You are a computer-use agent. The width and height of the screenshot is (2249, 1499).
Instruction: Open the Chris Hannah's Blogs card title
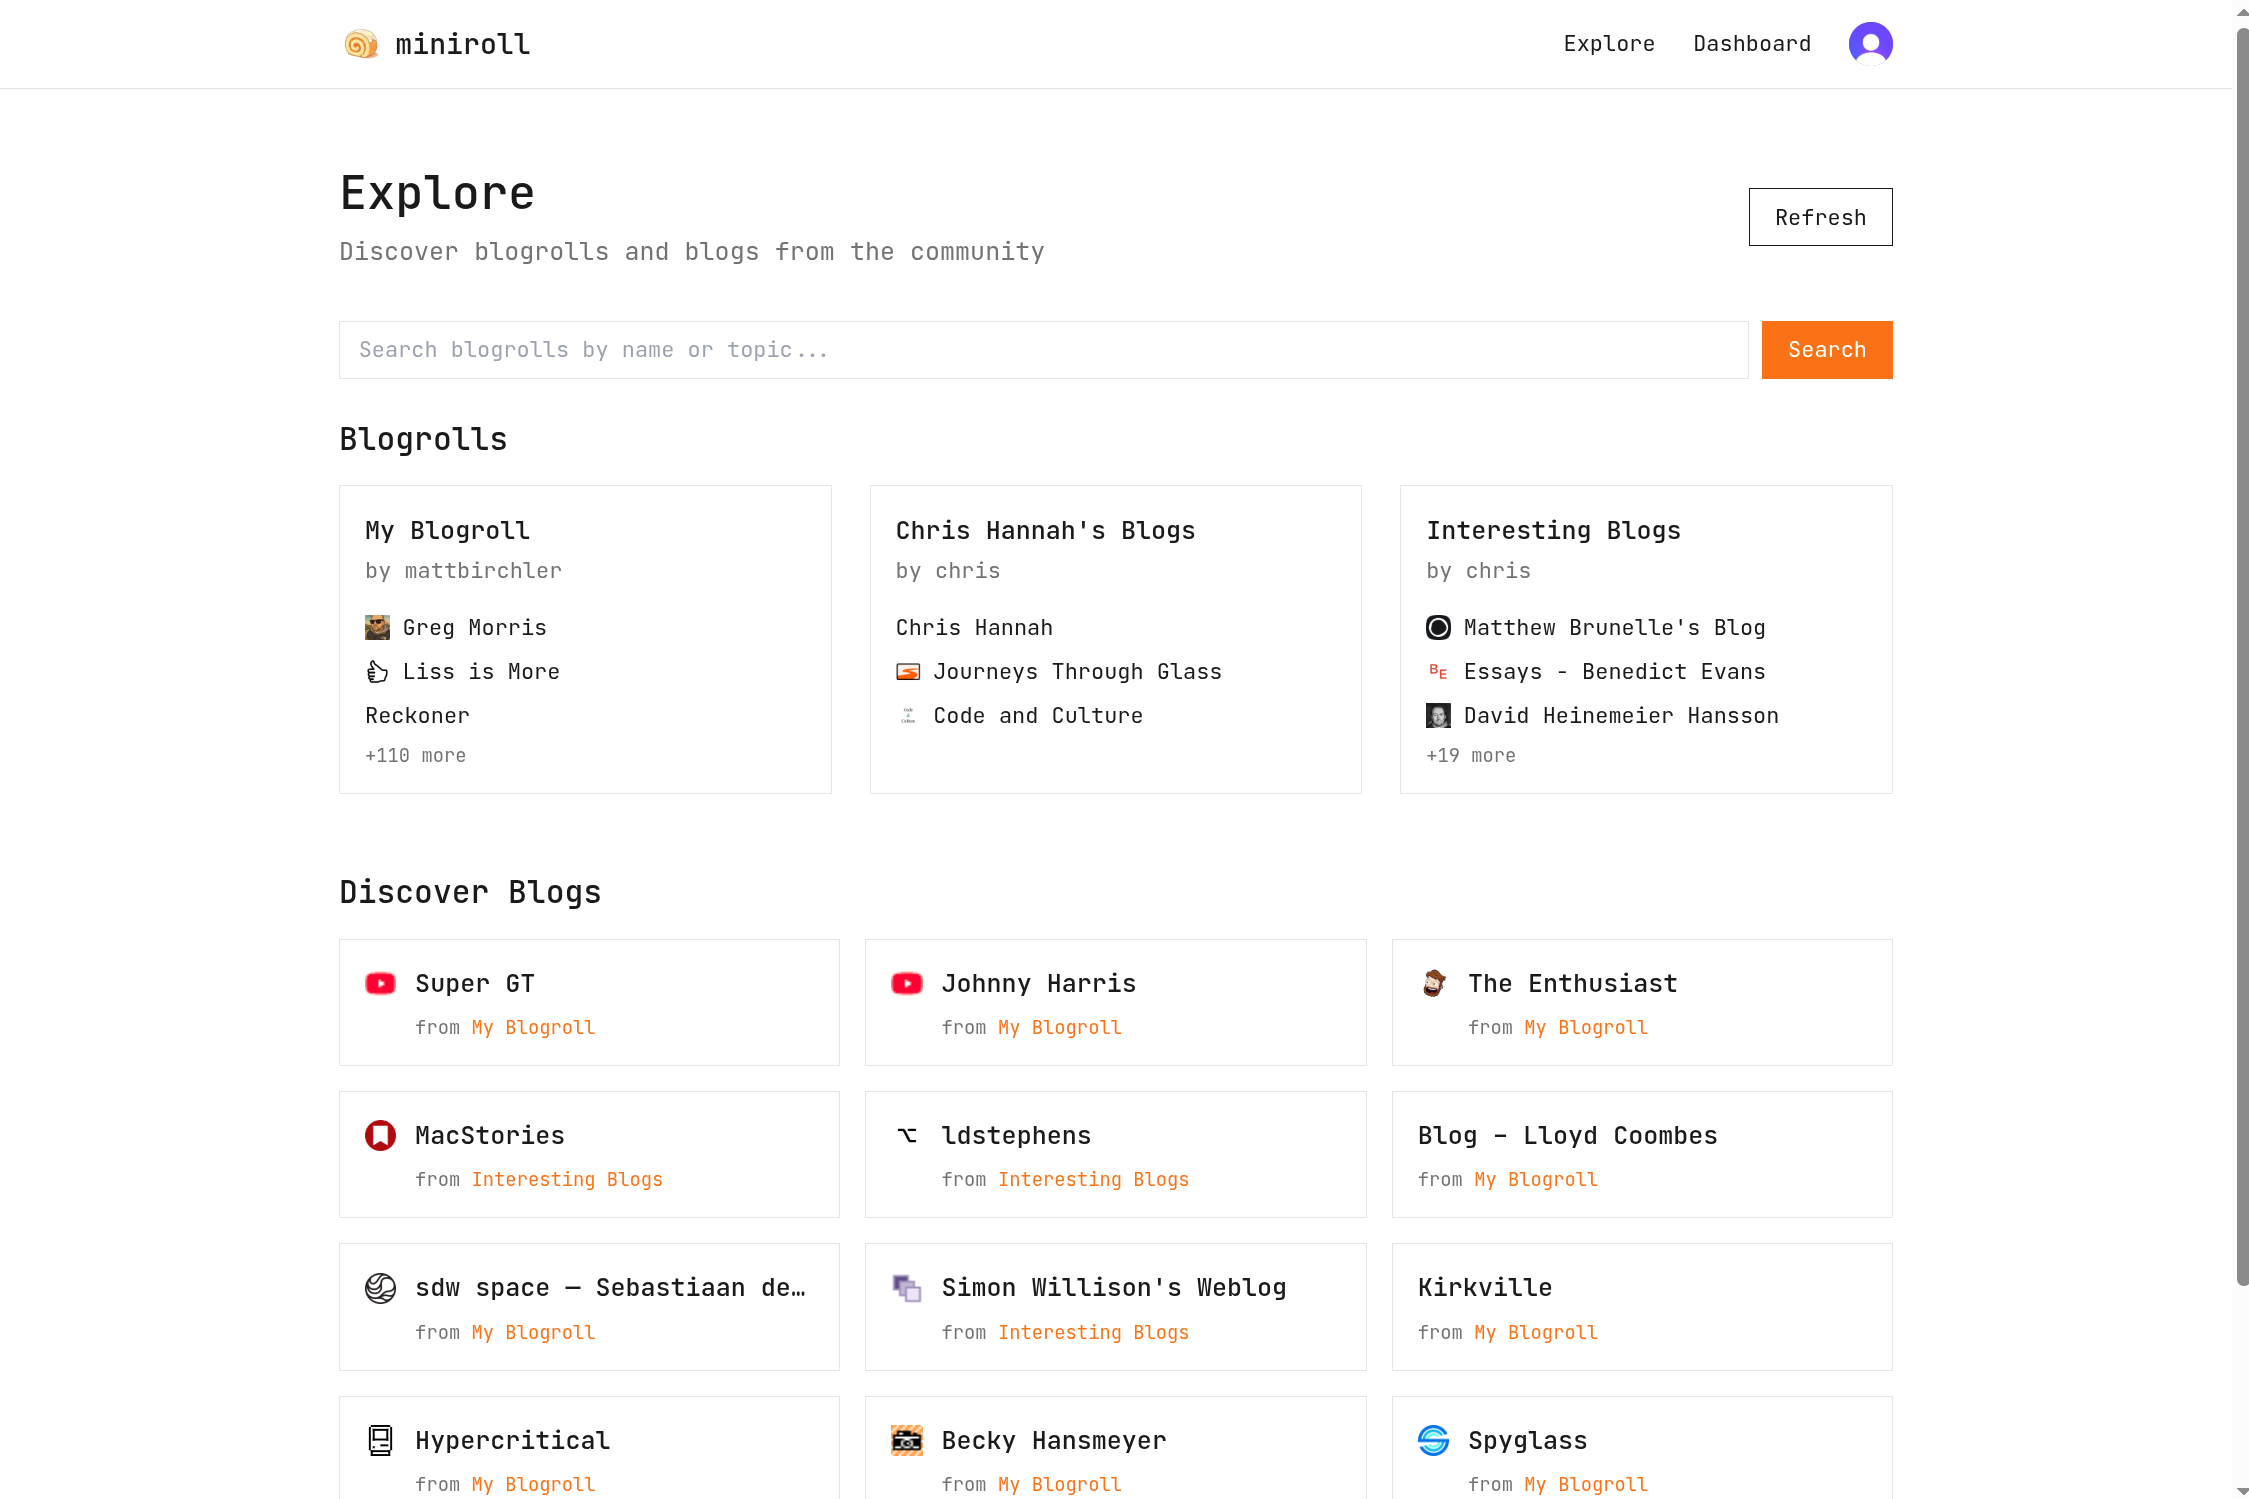coord(1045,531)
